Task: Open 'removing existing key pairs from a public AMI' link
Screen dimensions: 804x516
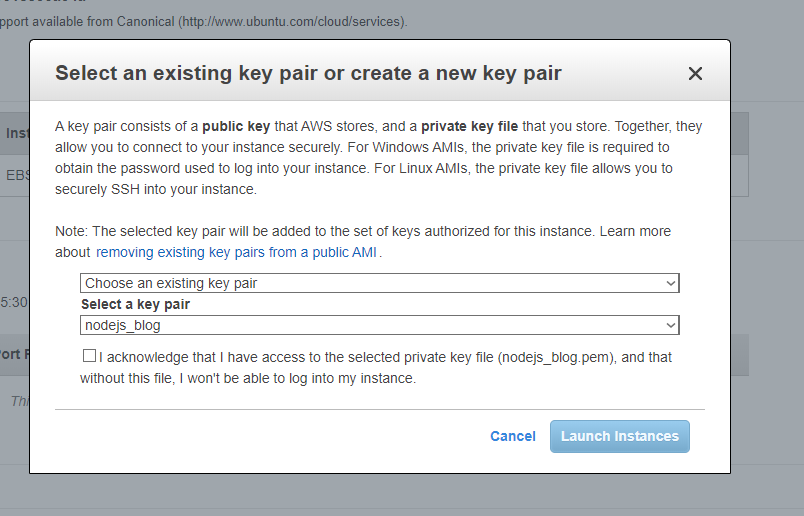Action: point(236,252)
